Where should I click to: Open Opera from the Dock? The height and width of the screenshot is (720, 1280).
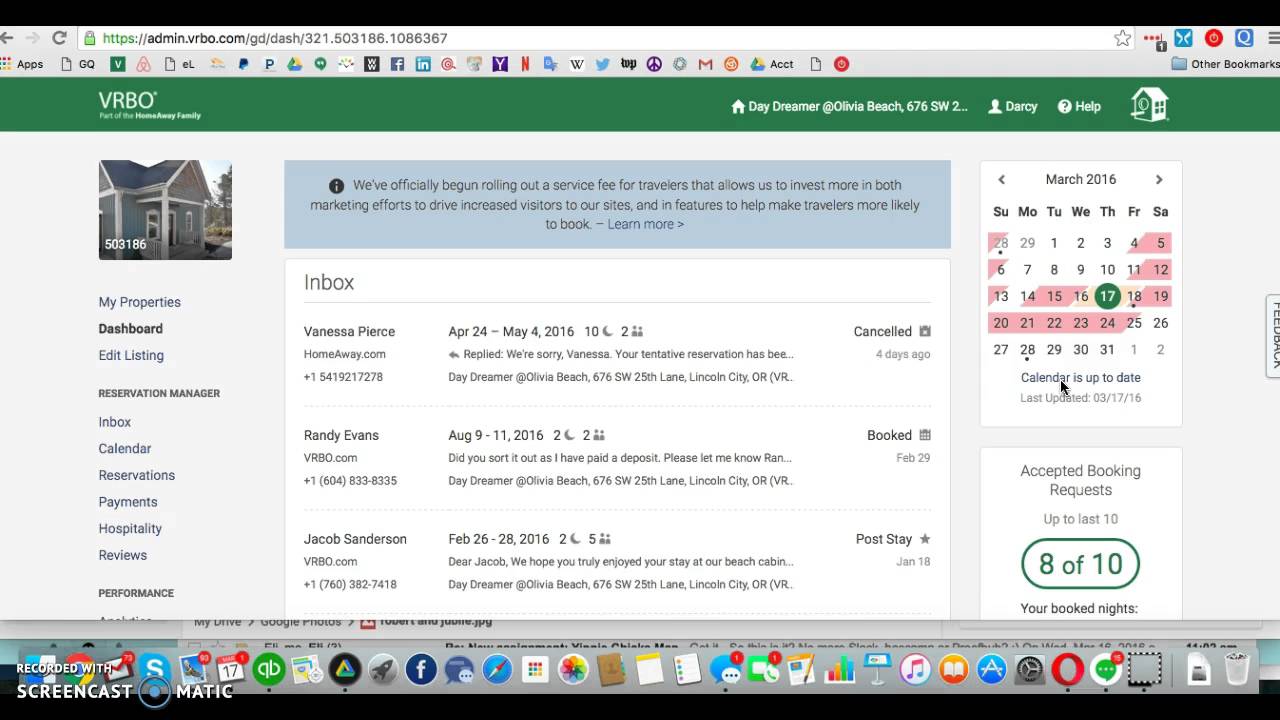tap(1067, 669)
